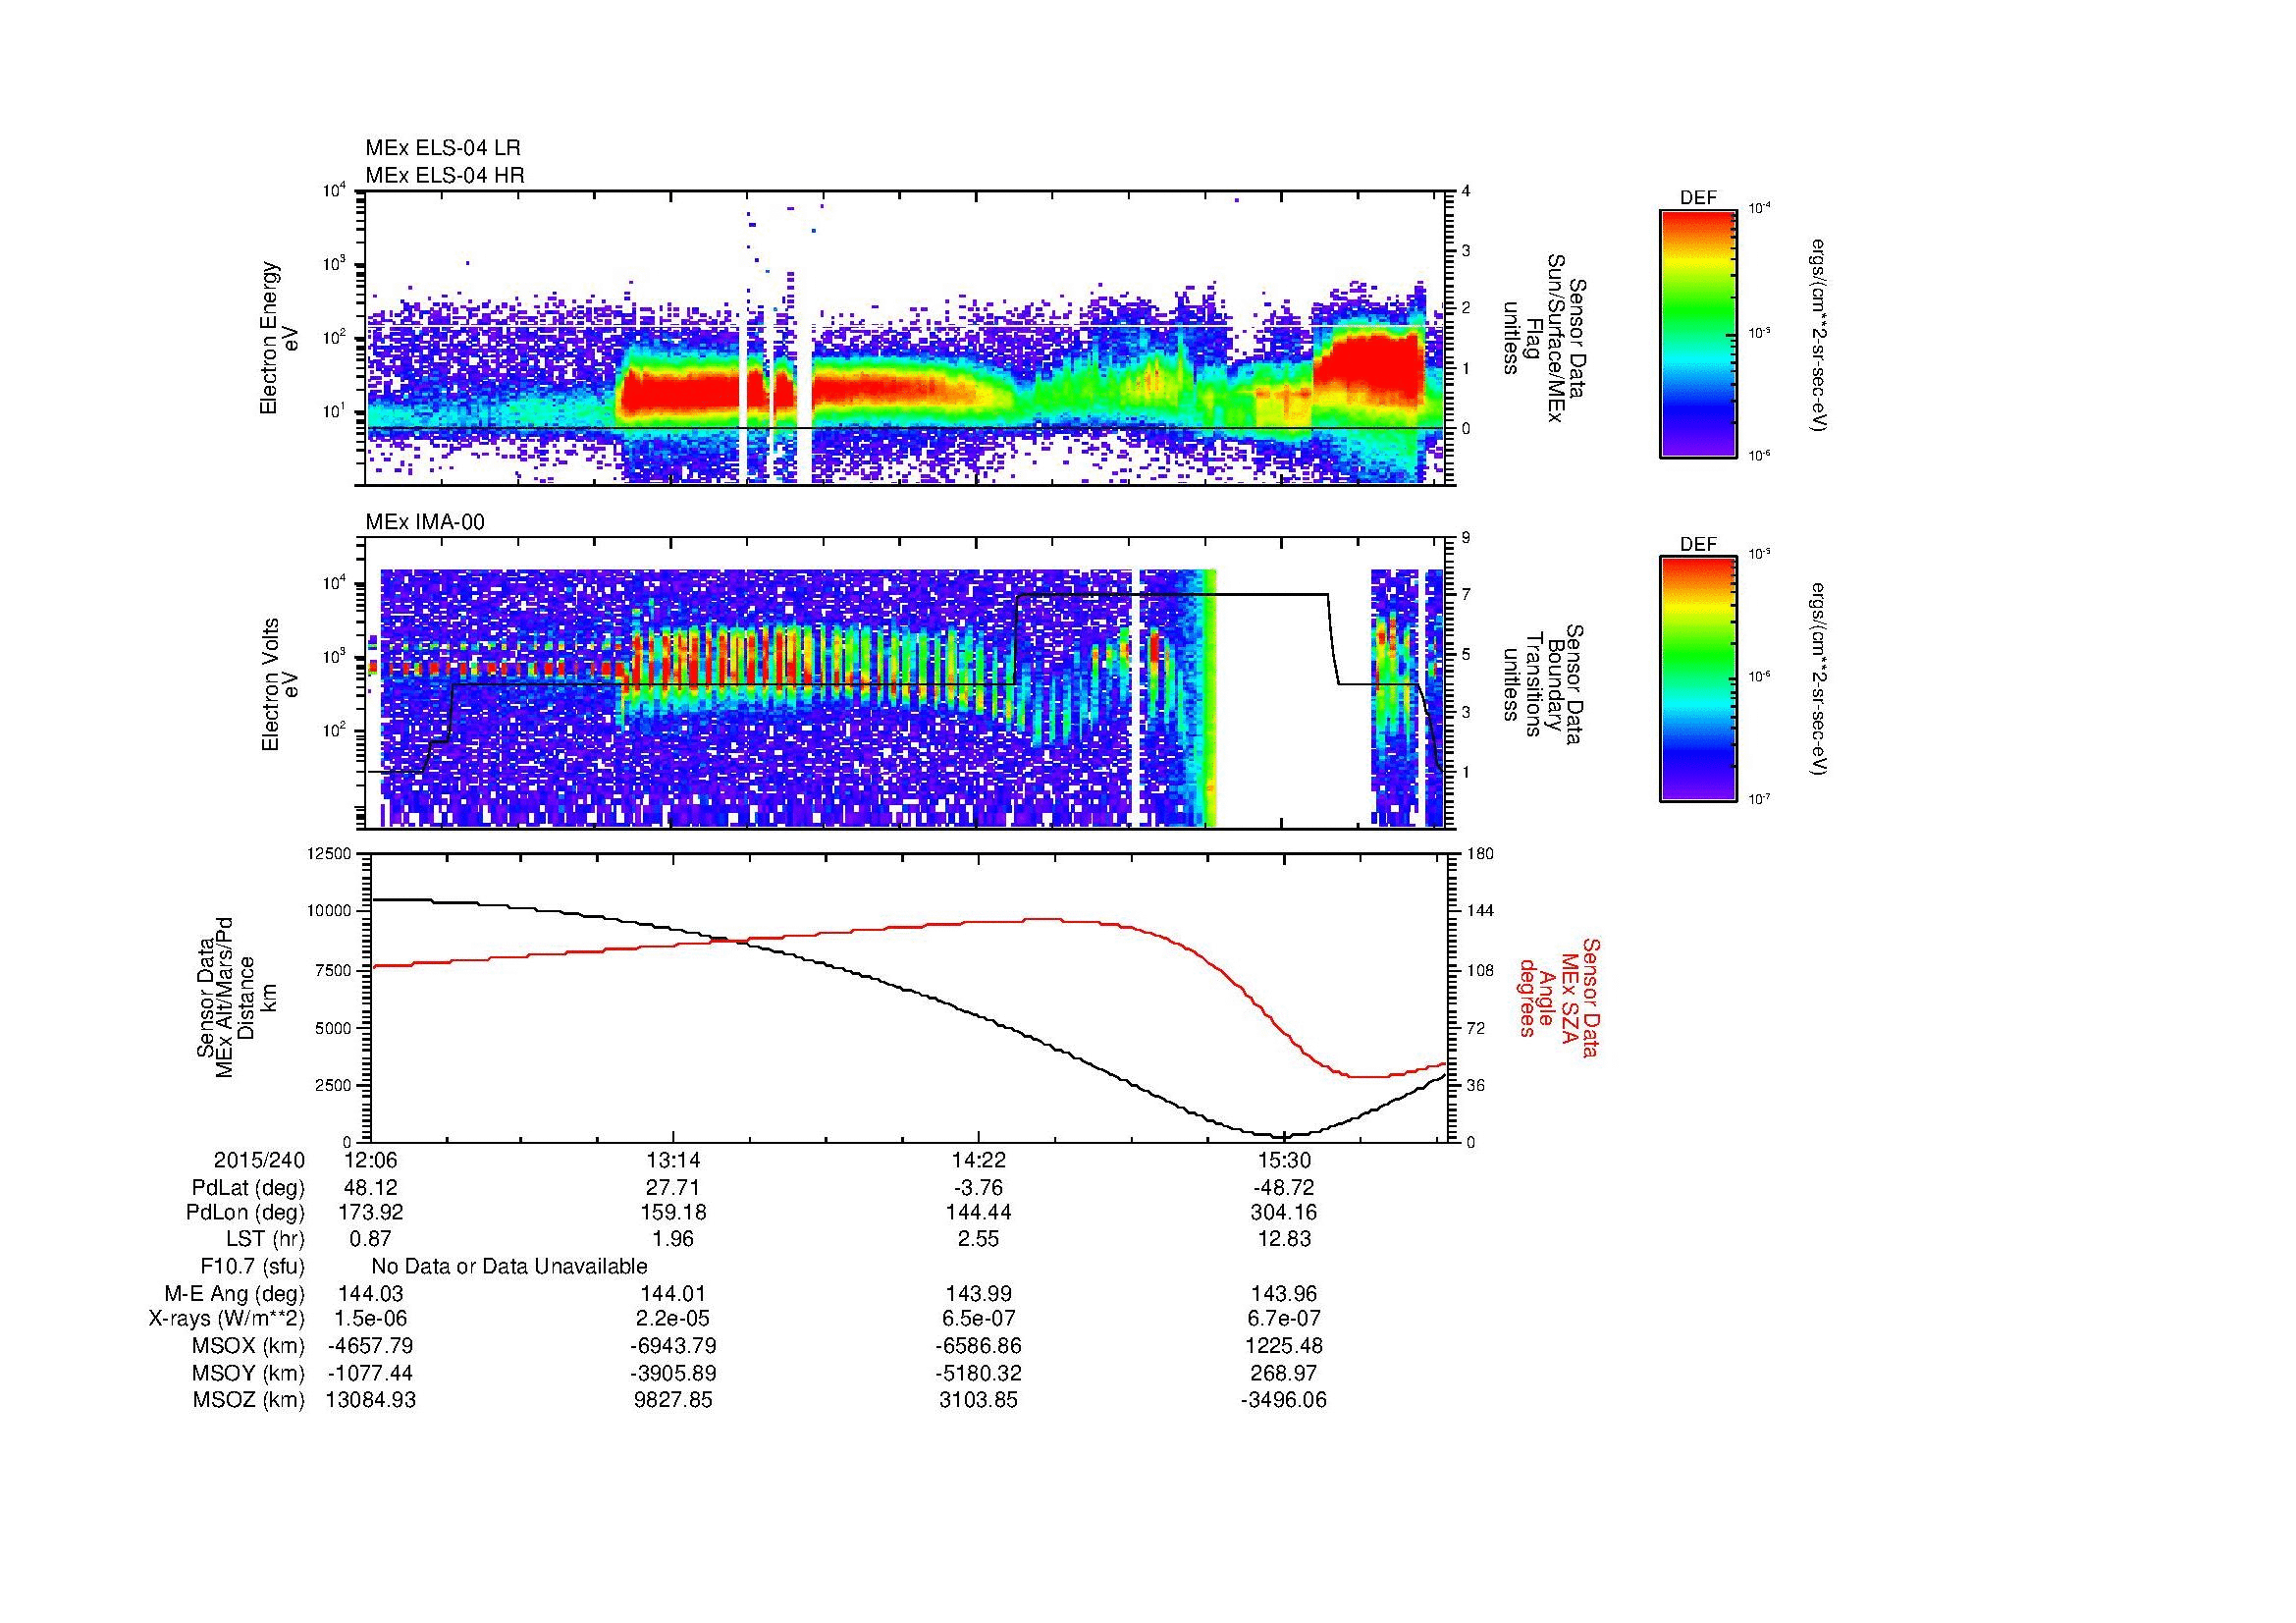Click the 14:22 time axis label
This screenshot has width=2296, height=1623.
coord(978,1160)
